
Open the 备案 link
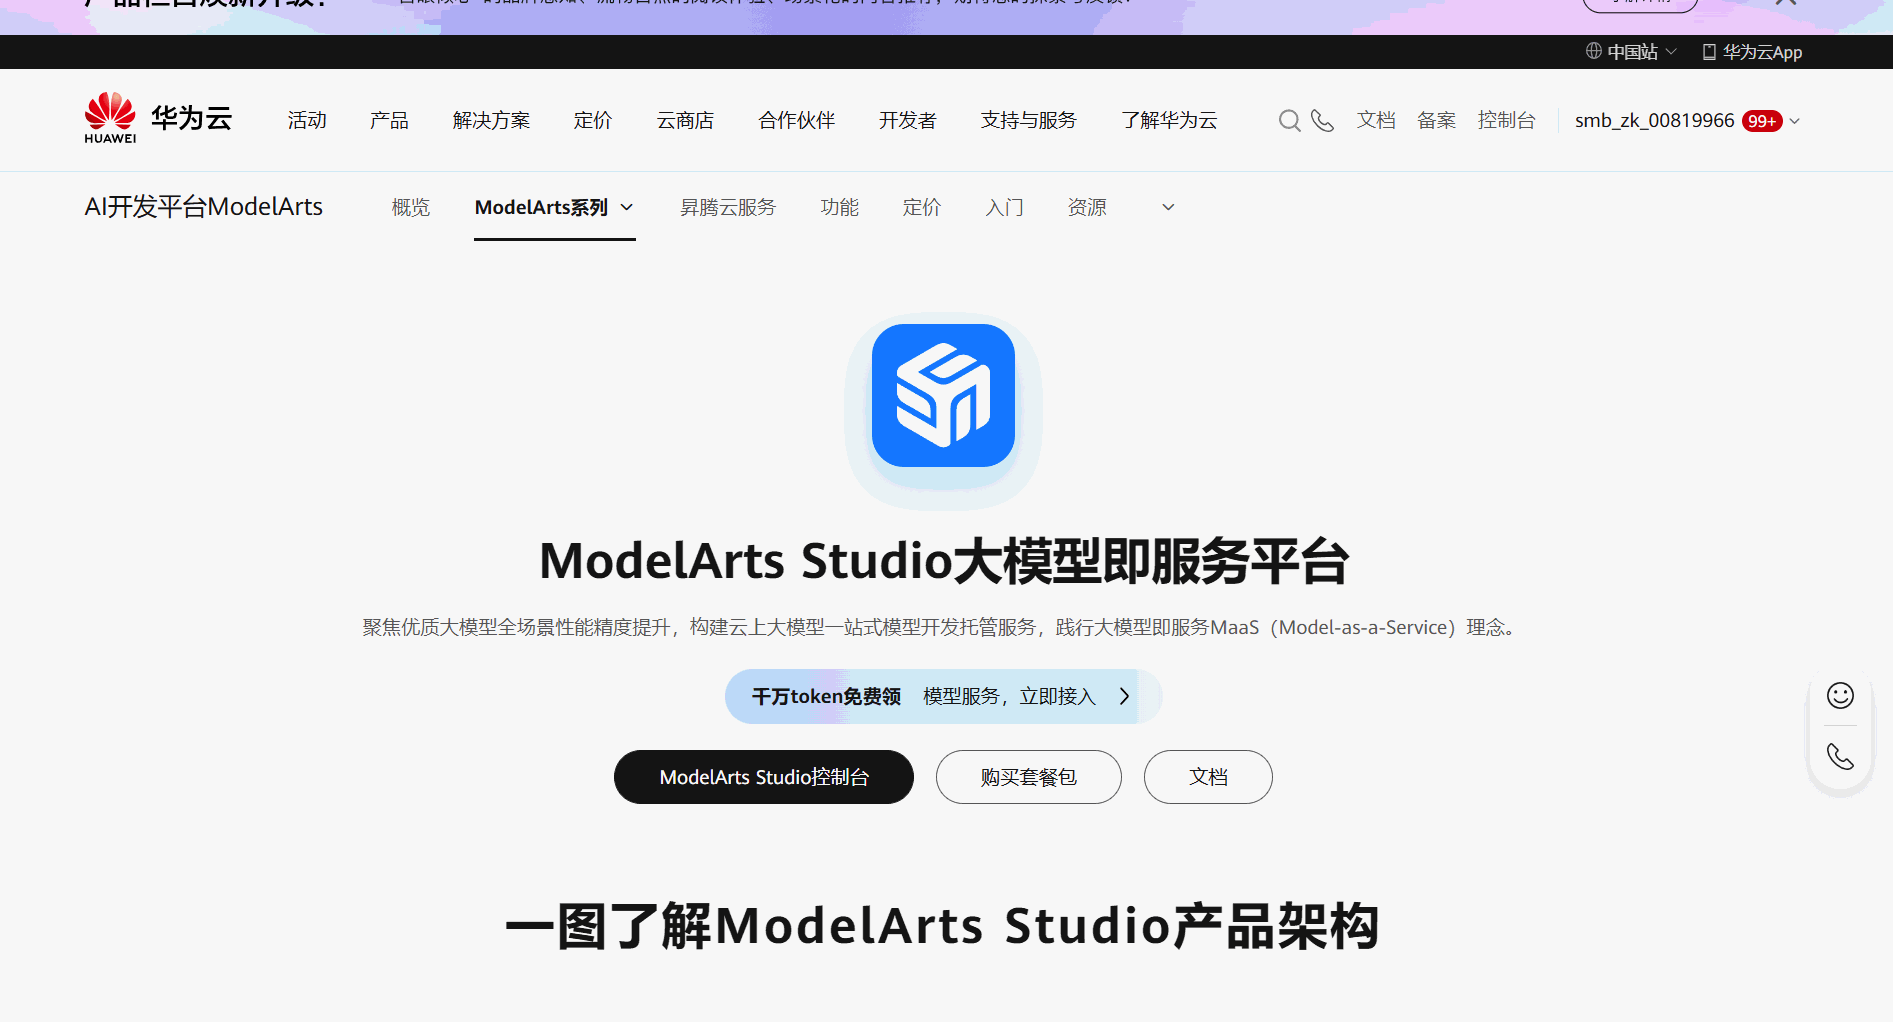pyautogui.click(x=1437, y=120)
